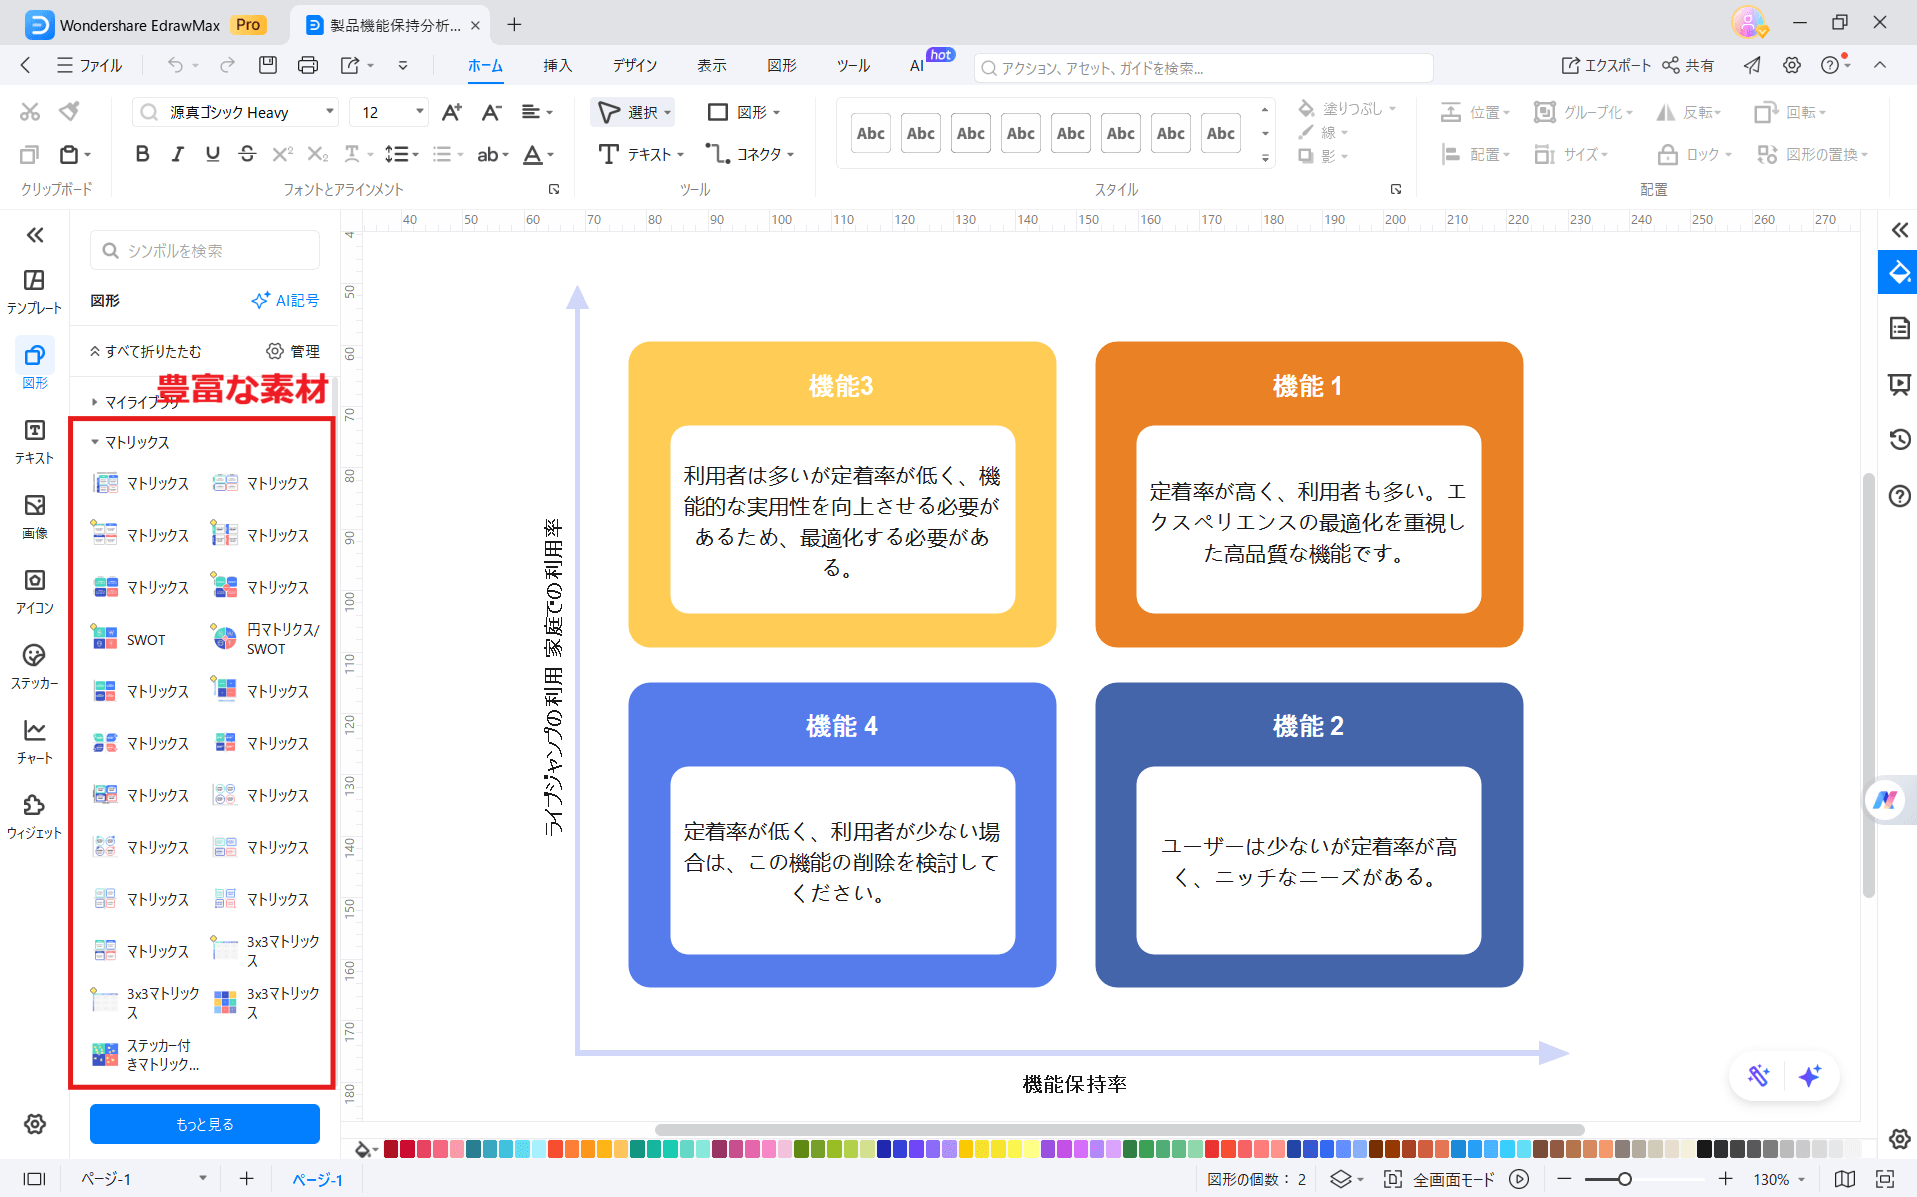Open the テンプレート sidebar panel
The image size is (1917, 1197).
click(x=34, y=291)
